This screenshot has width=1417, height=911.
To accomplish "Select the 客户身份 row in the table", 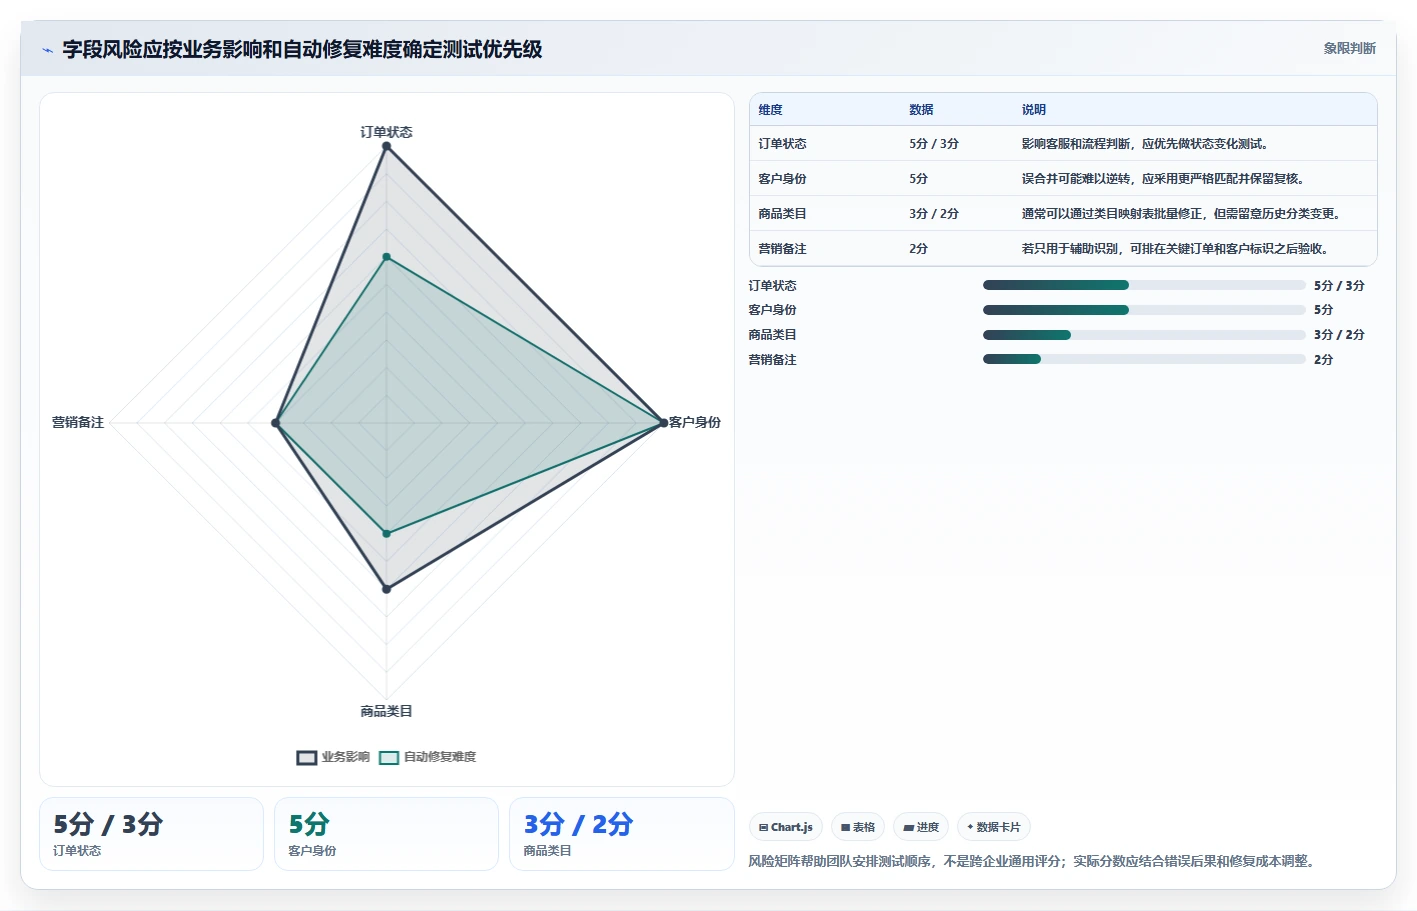I will pyautogui.click(x=1063, y=179).
